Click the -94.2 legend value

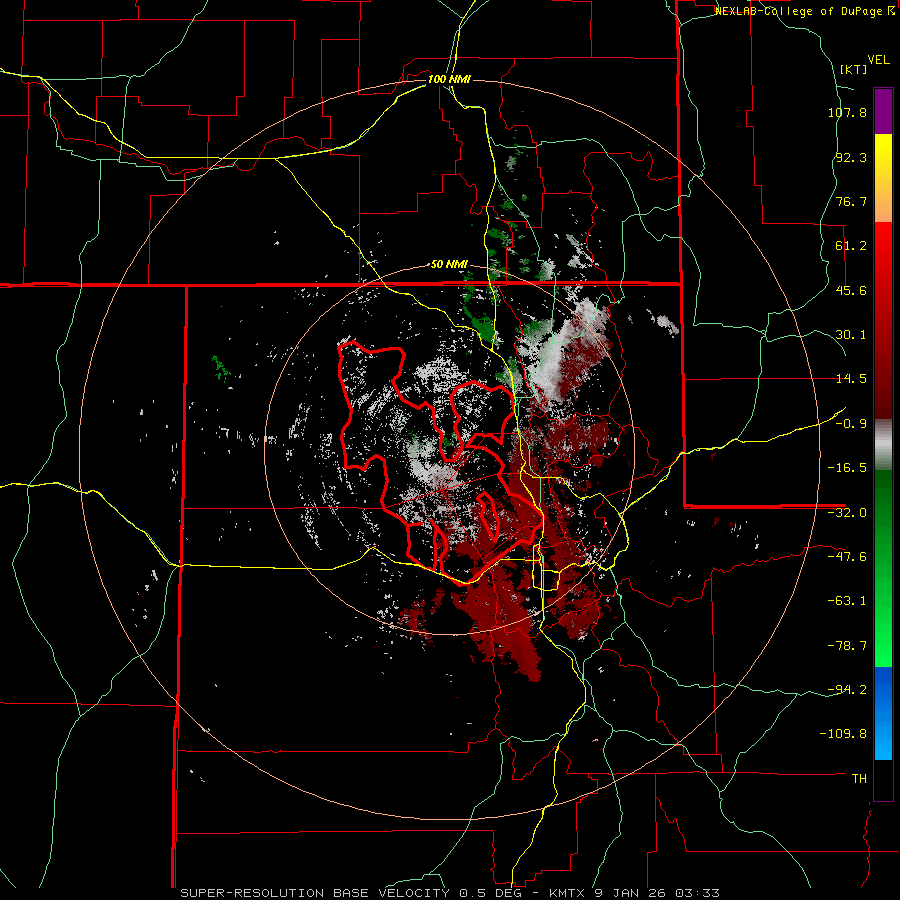click(847, 689)
